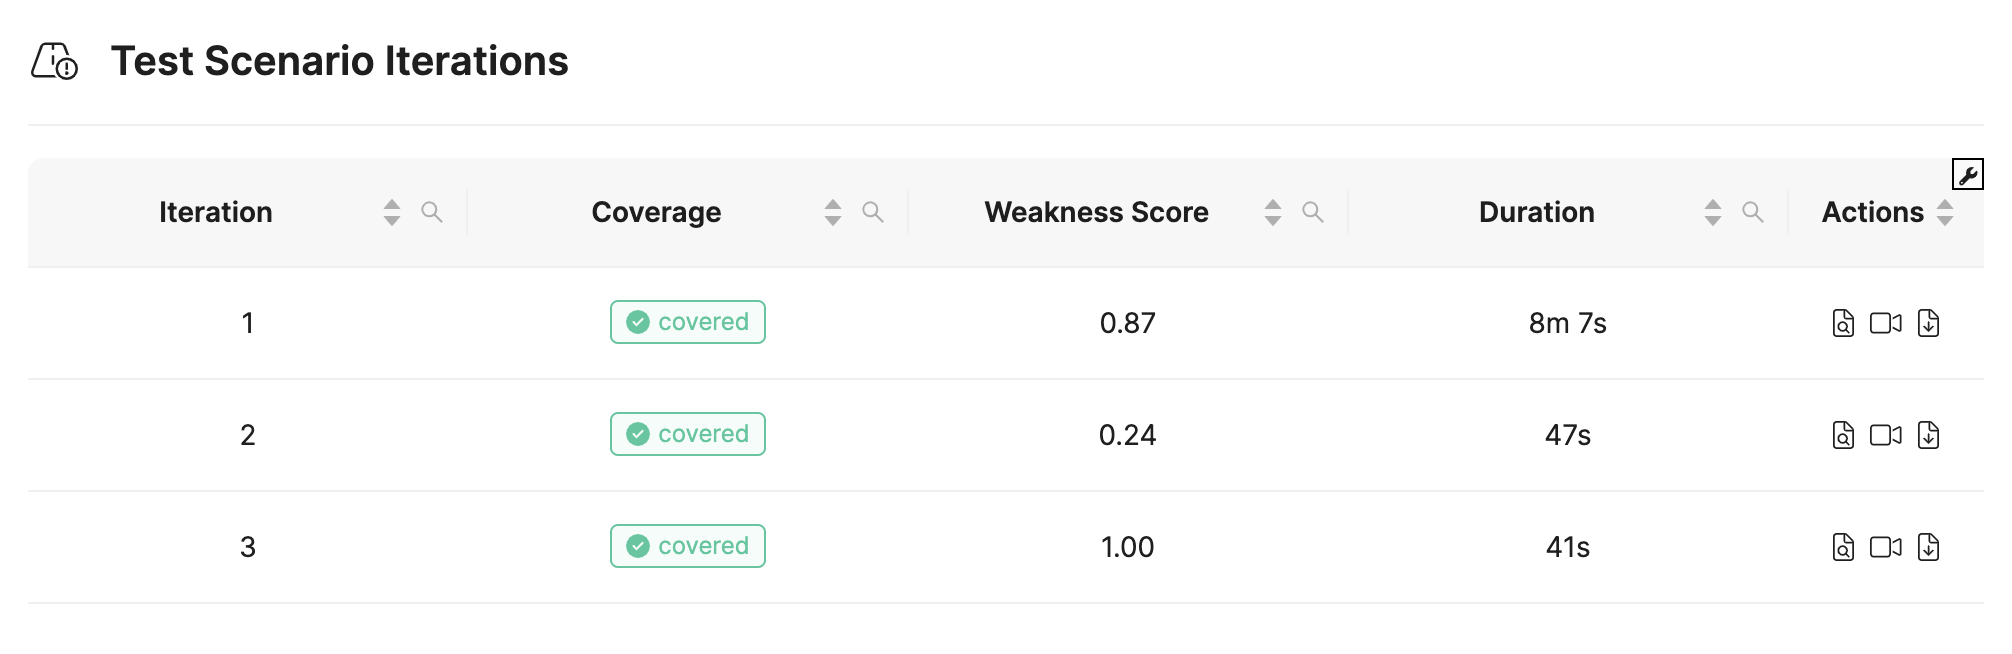Sort table by Coverage column arrows

click(833, 212)
